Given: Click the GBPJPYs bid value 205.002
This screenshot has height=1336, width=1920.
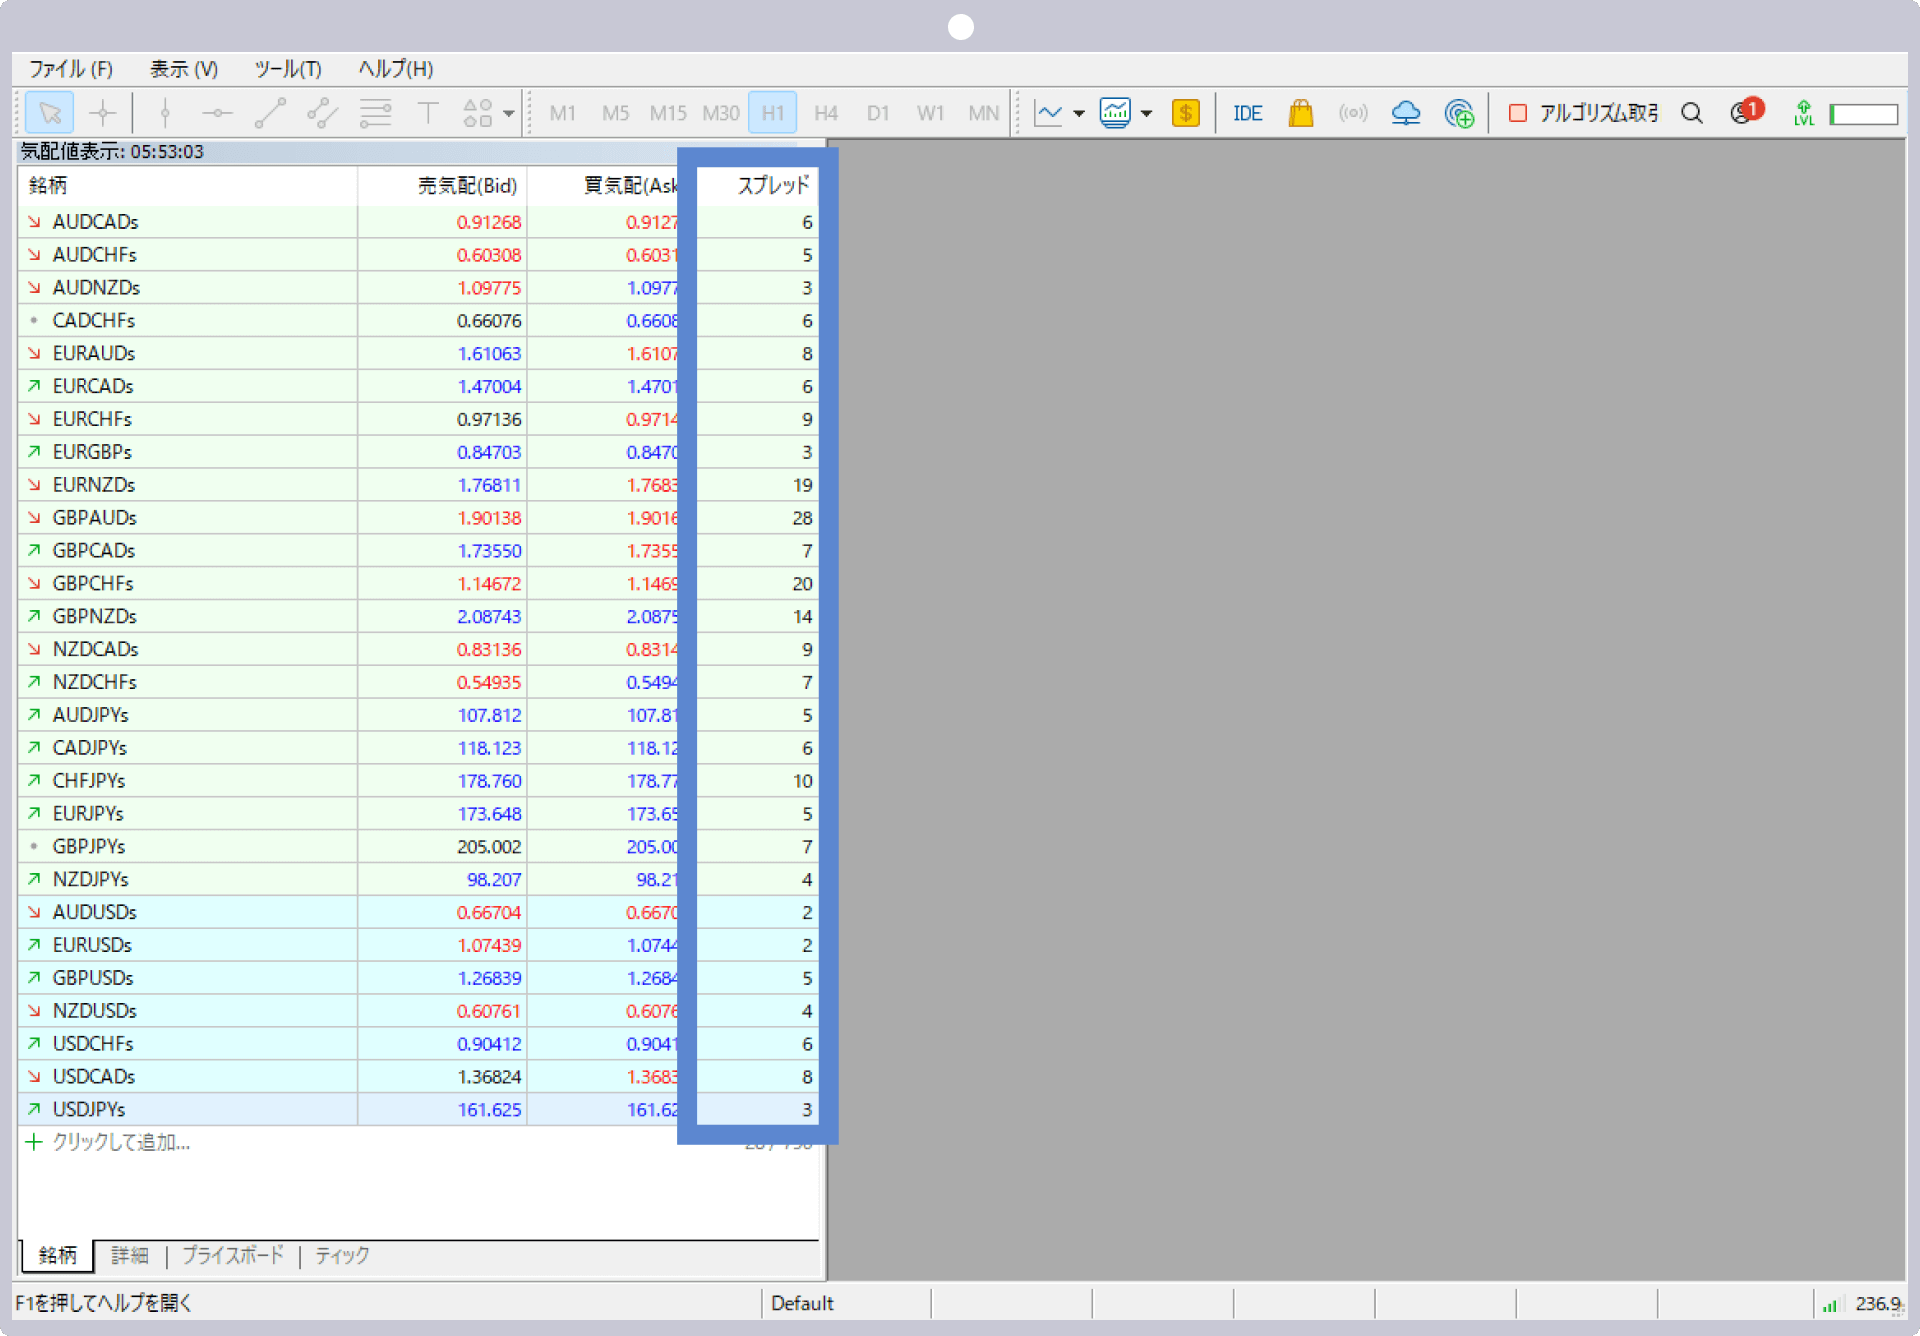Looking at the screenshot, I should (489, 847).
